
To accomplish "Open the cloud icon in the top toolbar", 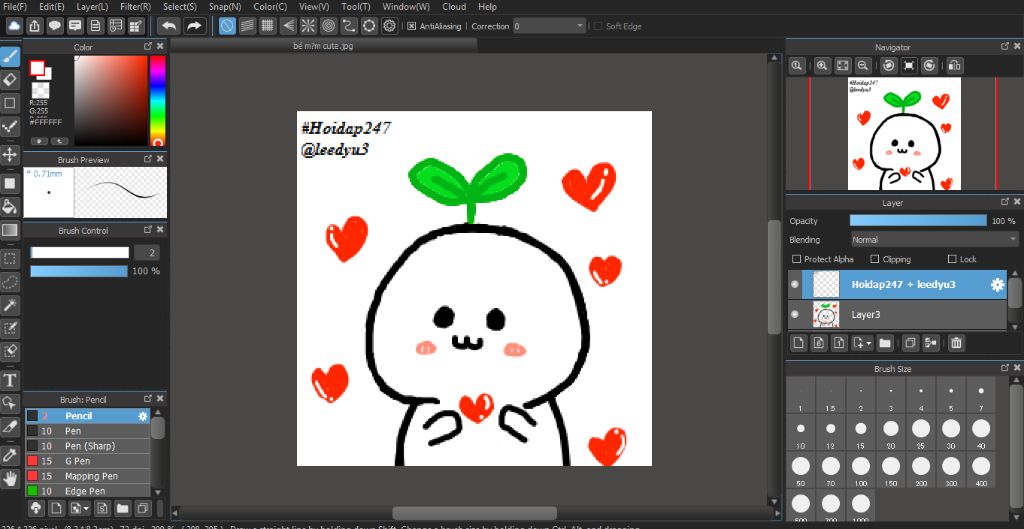I will coord(14,26).
